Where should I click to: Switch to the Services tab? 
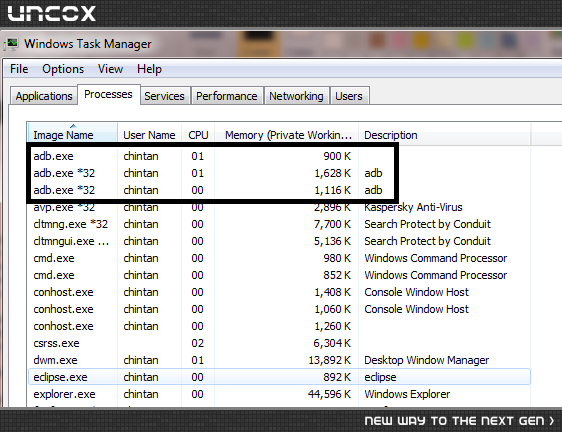click(164, 96)
